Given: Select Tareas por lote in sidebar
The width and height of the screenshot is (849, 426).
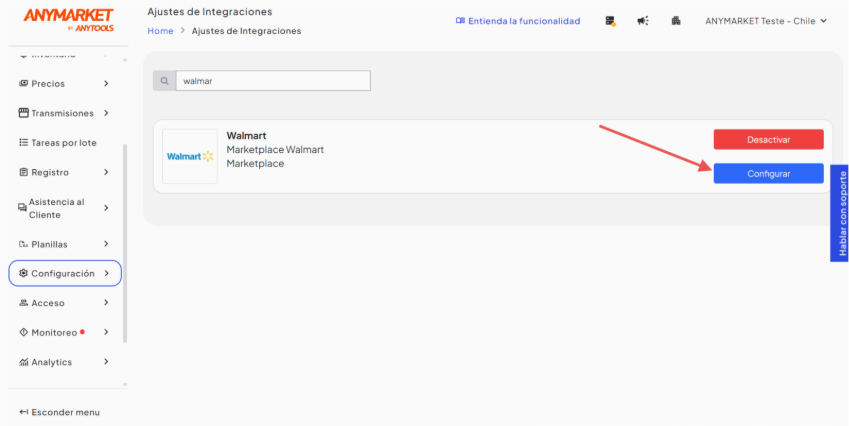Looking at the screenshot, I should pyautogui.click(x=64, y=143).
